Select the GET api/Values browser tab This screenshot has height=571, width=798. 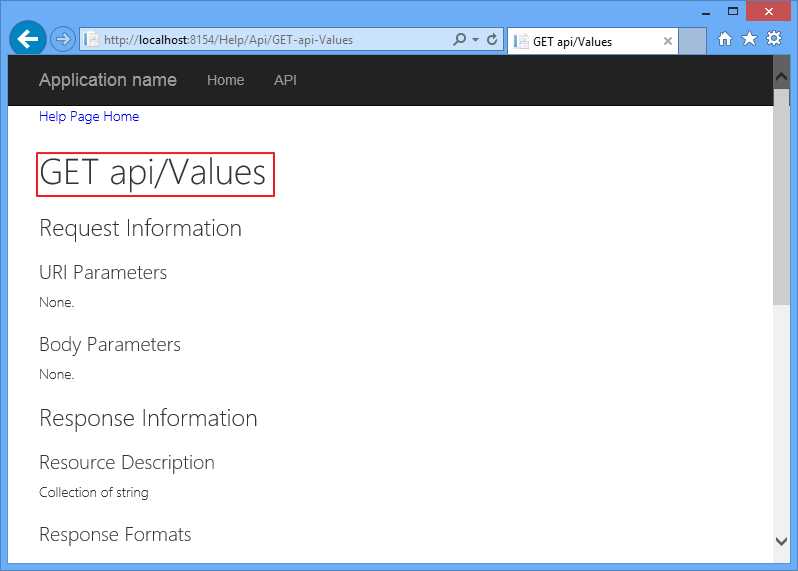pos(592,41)
